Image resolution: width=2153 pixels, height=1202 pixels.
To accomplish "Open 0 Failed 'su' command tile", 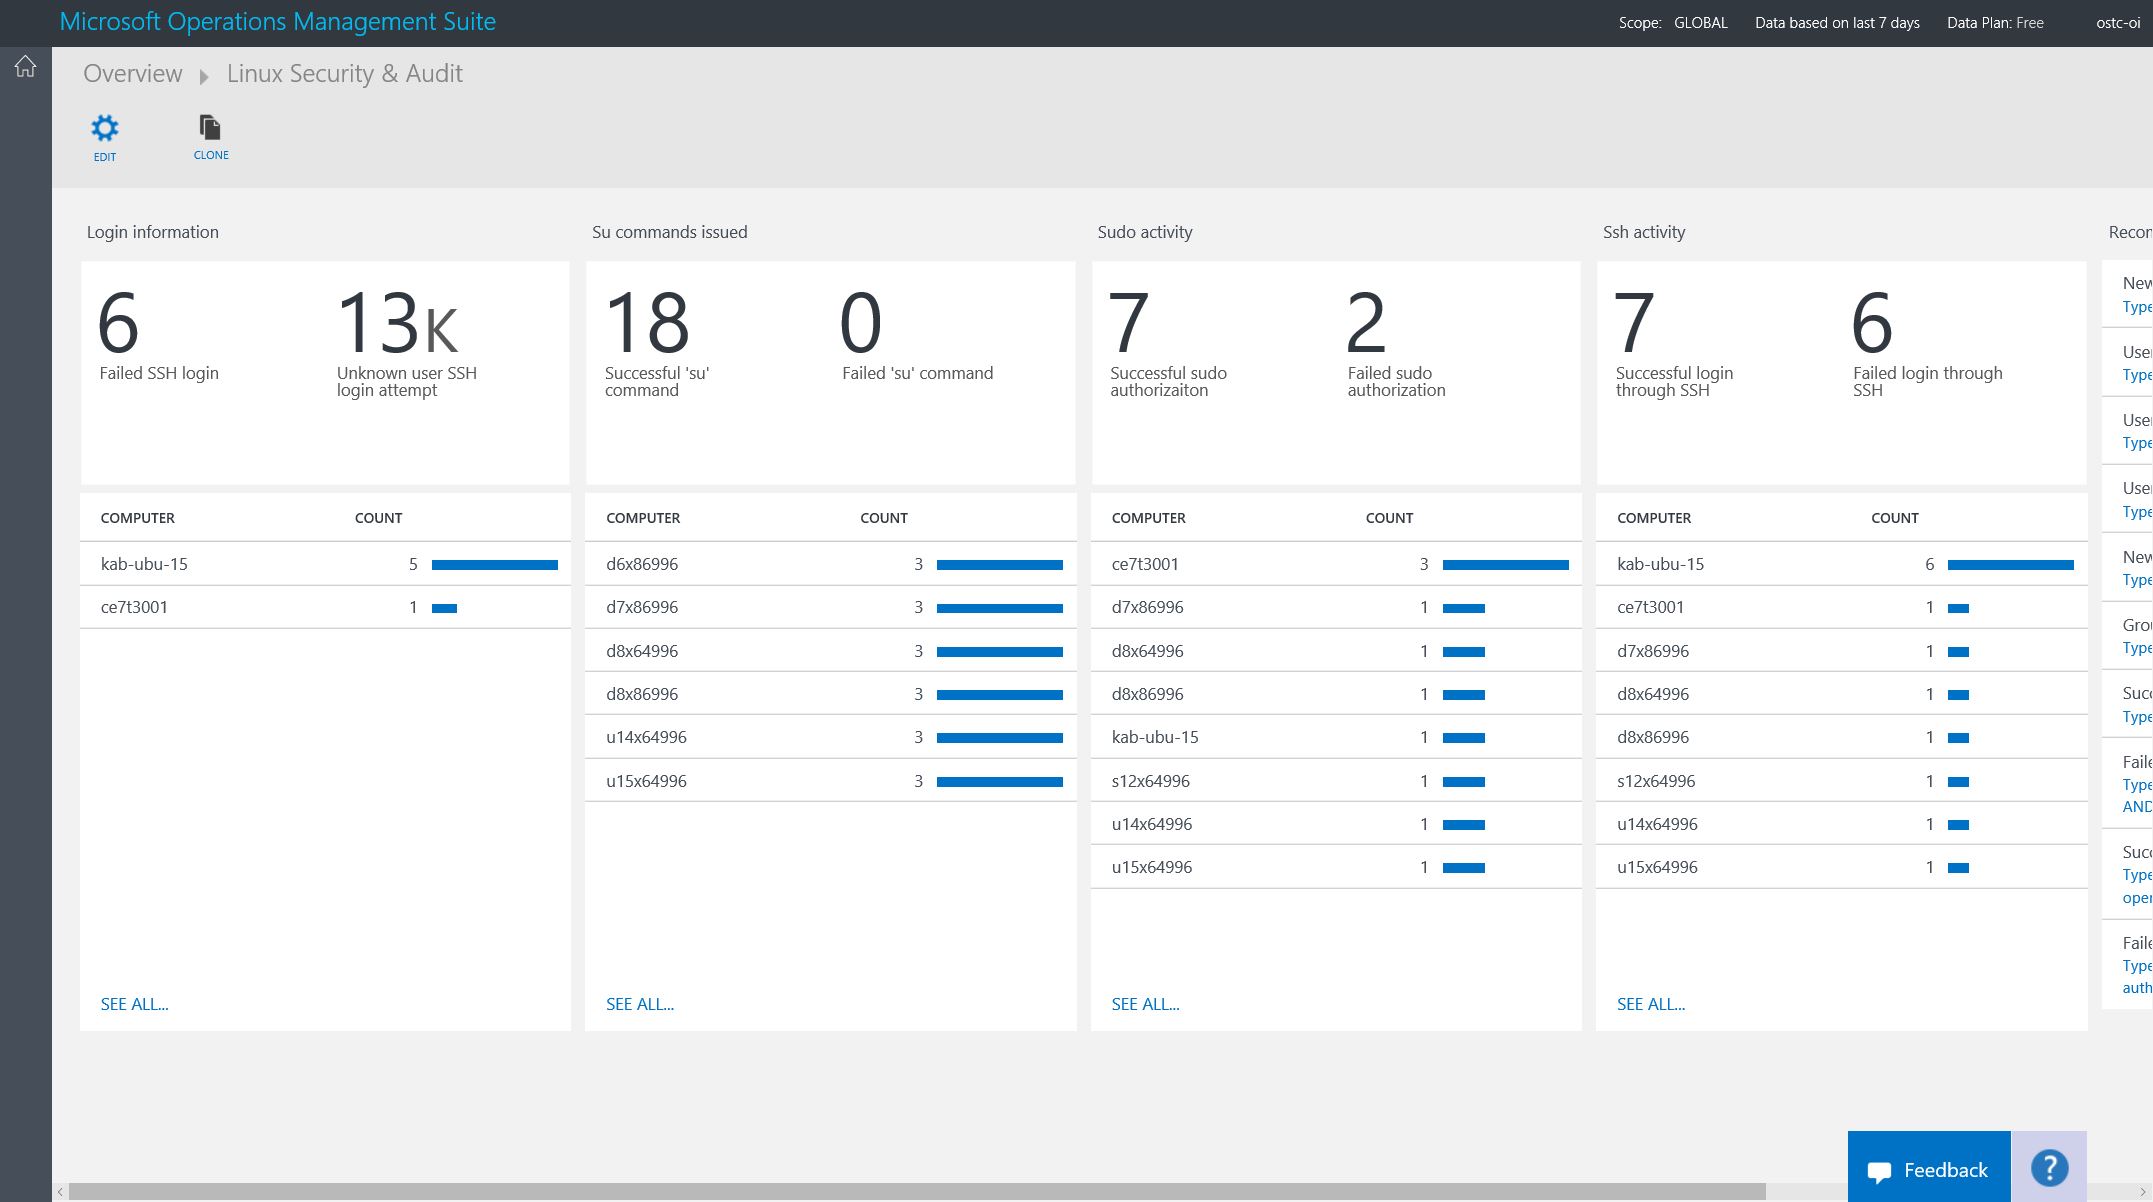I will [x=917, y=335].
